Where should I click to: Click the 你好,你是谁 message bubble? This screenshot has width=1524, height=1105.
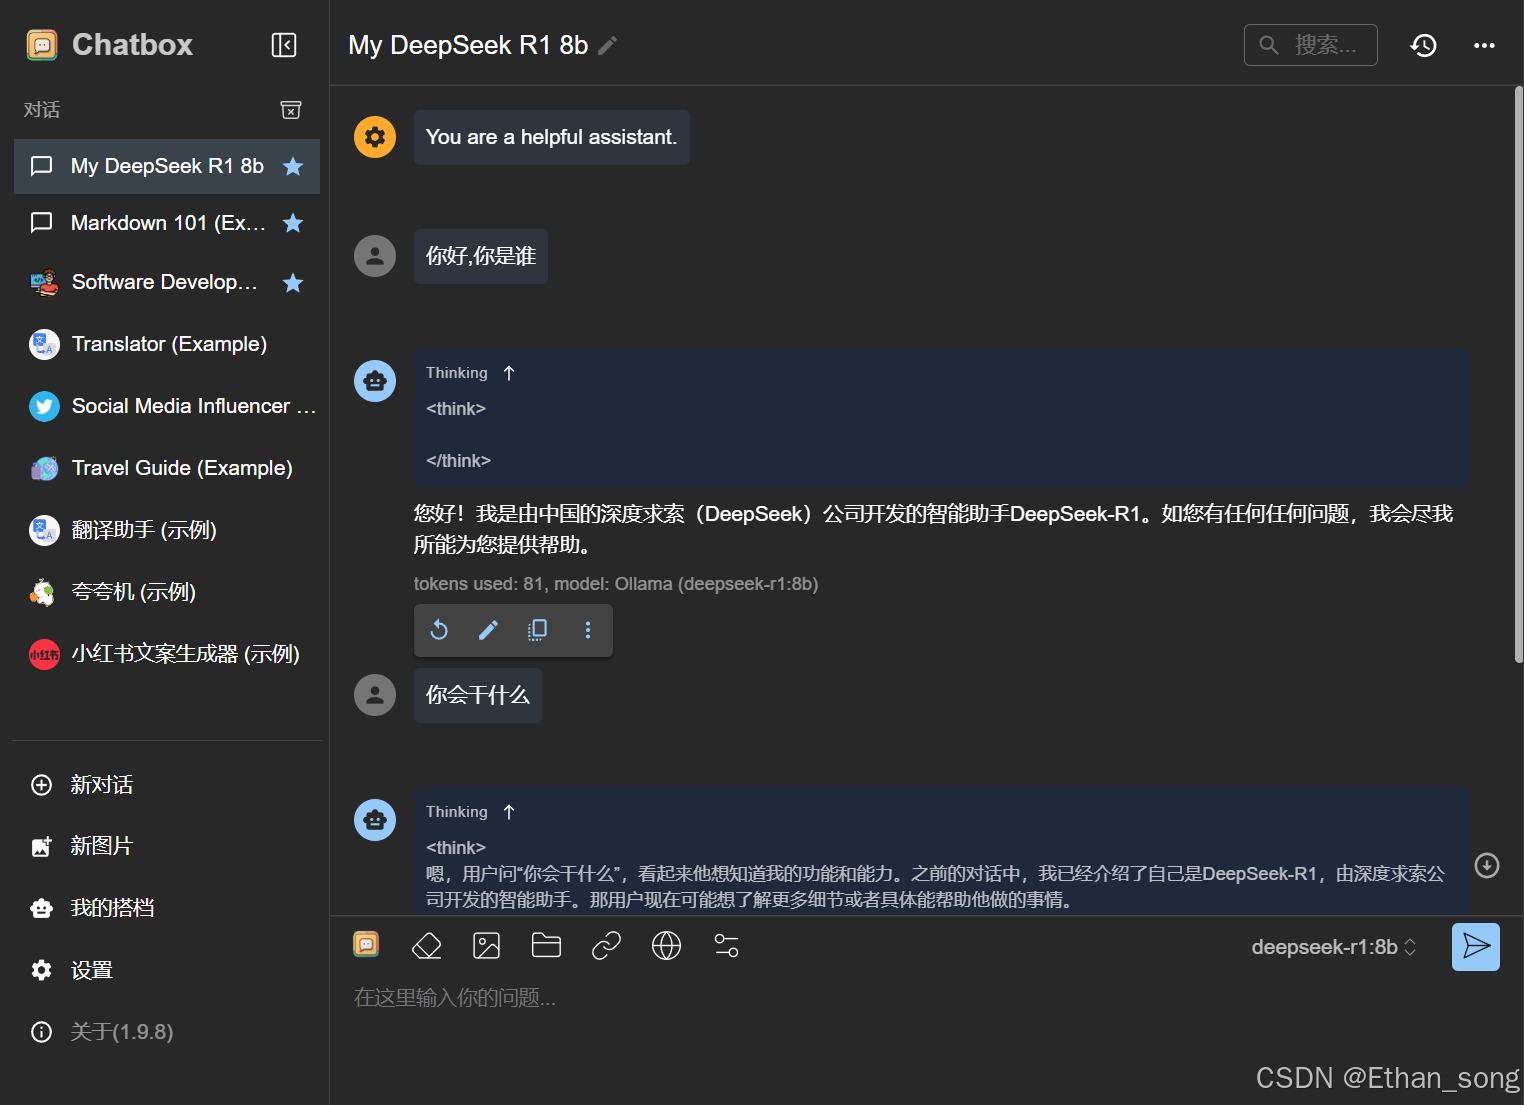[481, 256]
